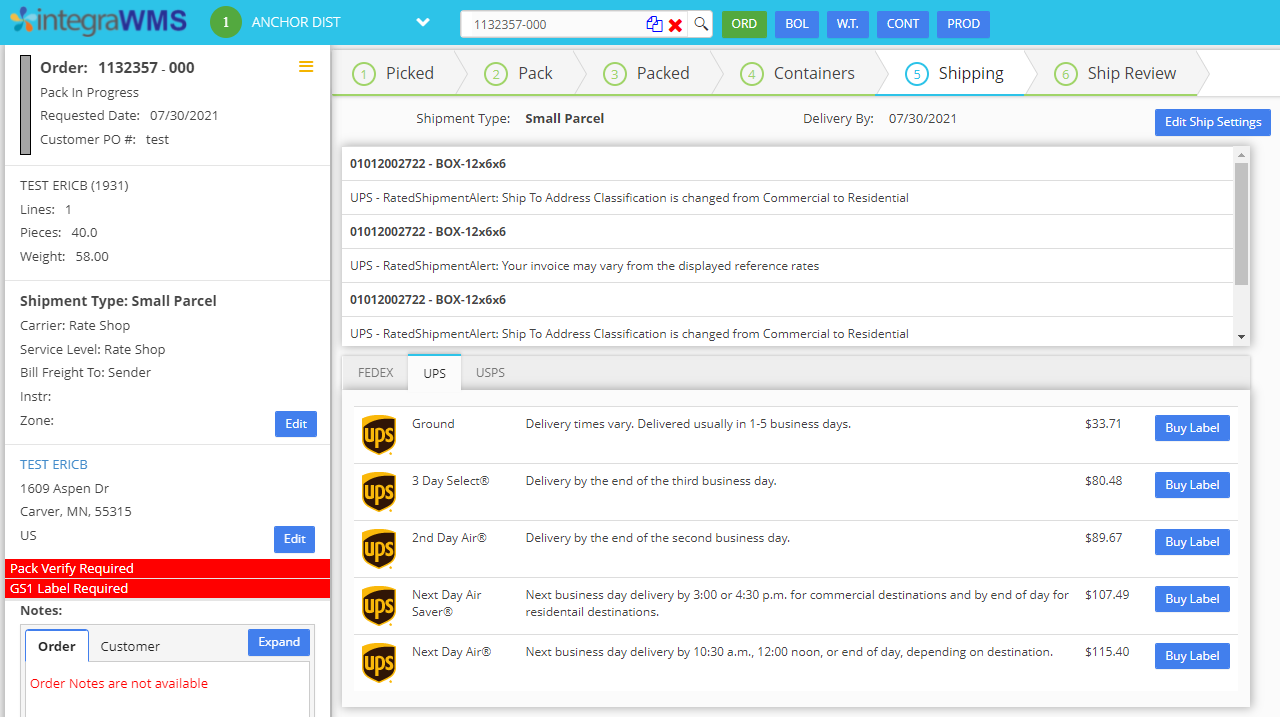The width and height of the screenshot is (1280, 717).
Task: Click the green ORD button
Action: 744,24
